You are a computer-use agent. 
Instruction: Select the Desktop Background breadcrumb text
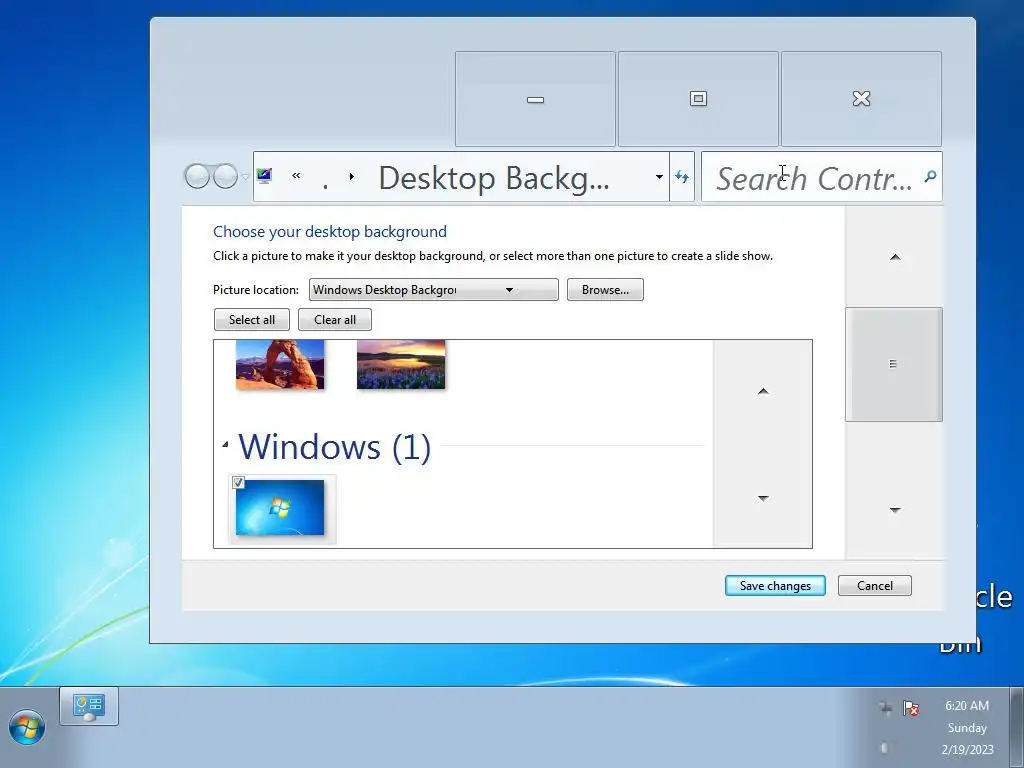[x=494, y=178]
